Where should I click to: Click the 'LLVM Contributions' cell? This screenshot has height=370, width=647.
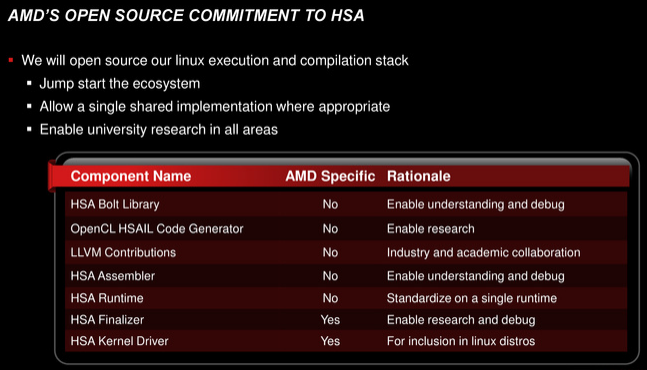tap(123, 252)
